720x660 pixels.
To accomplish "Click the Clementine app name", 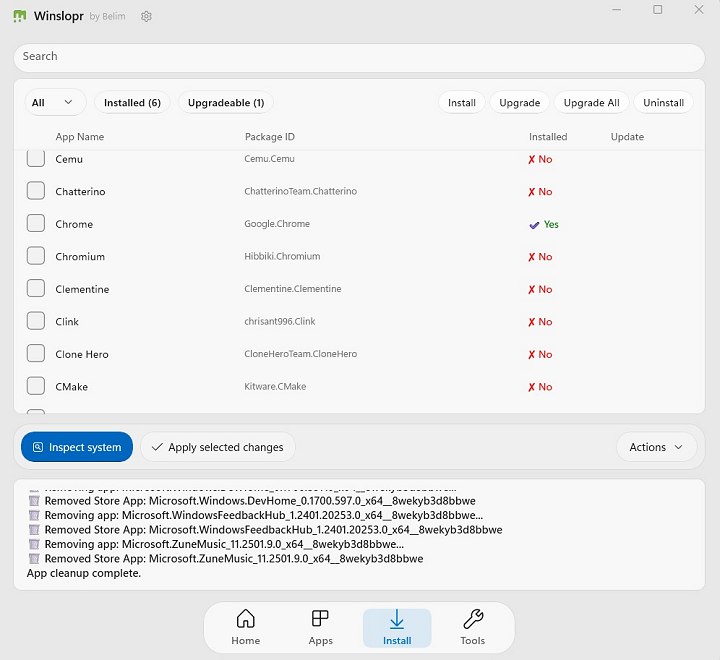I will pos(82,289).
